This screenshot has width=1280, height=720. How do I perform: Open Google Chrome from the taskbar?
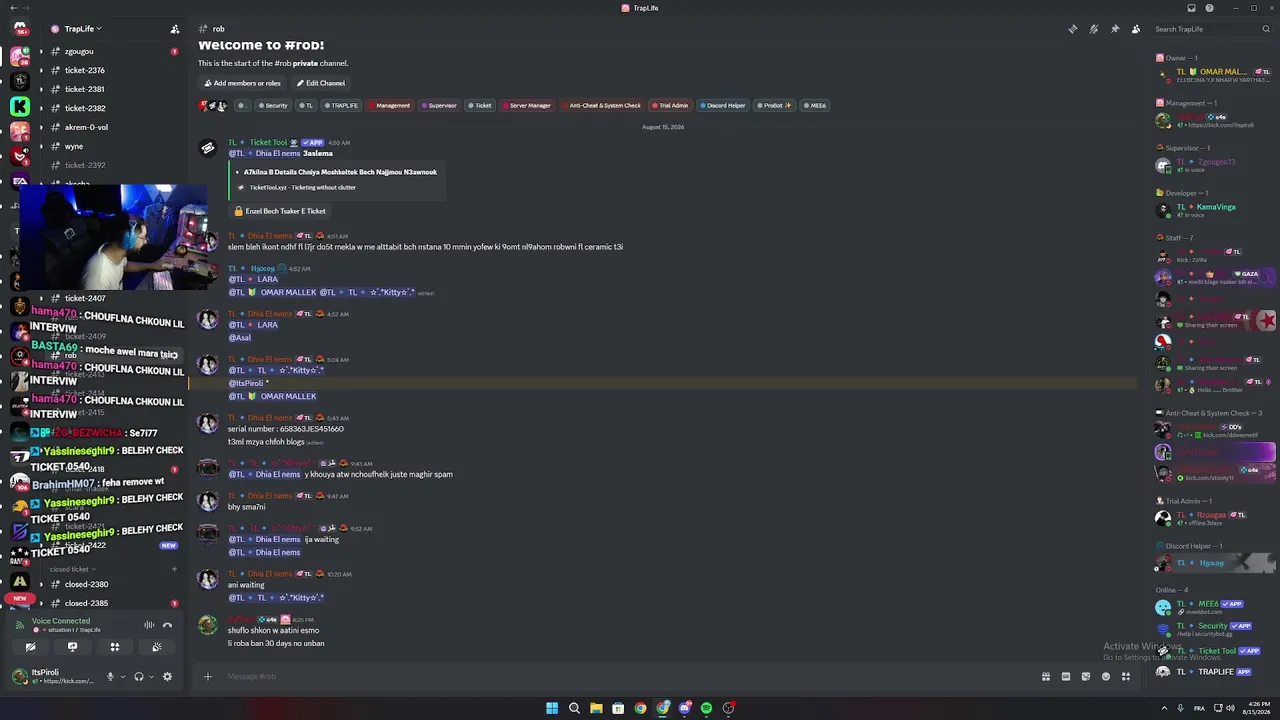coord(640,708)
